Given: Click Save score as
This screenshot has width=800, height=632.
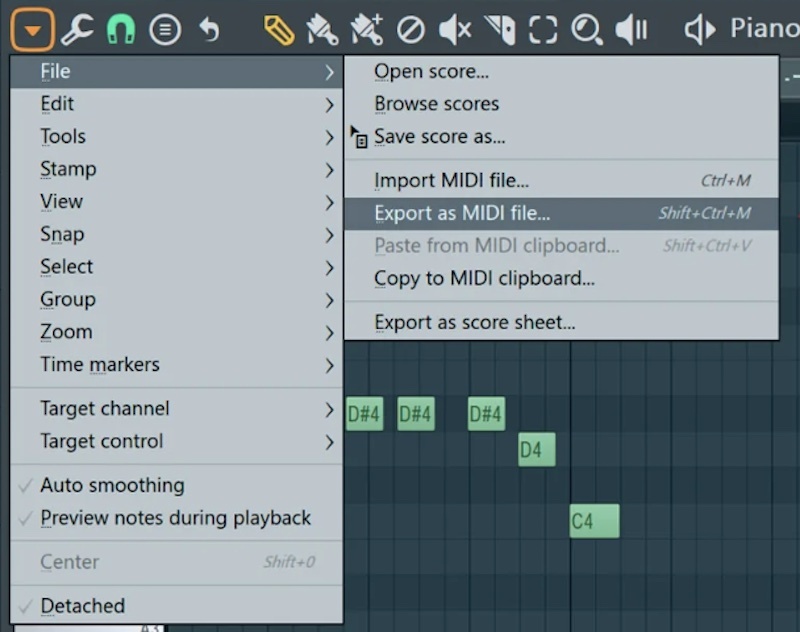Looking at the screenshot, I should coord(439,137).
